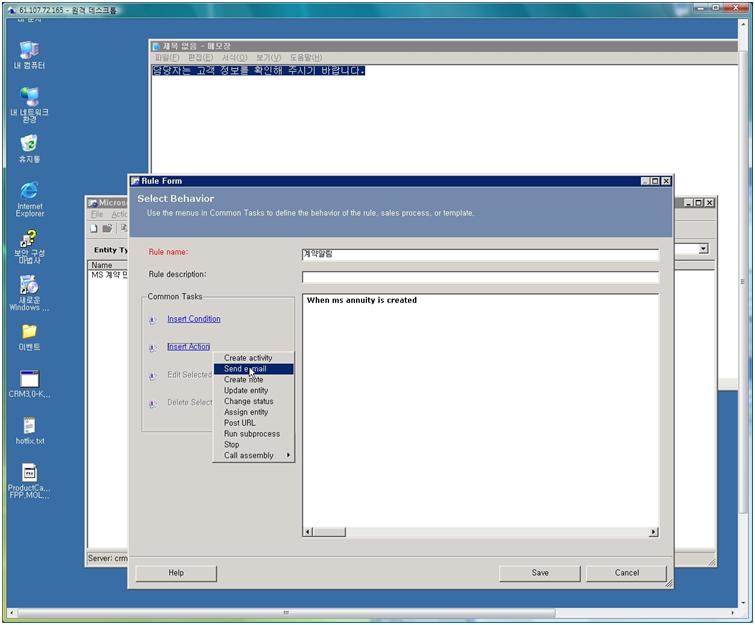Open the new Windows shortcut icon
Viewport: 755px width, 625px height.
tap(29, 293)
